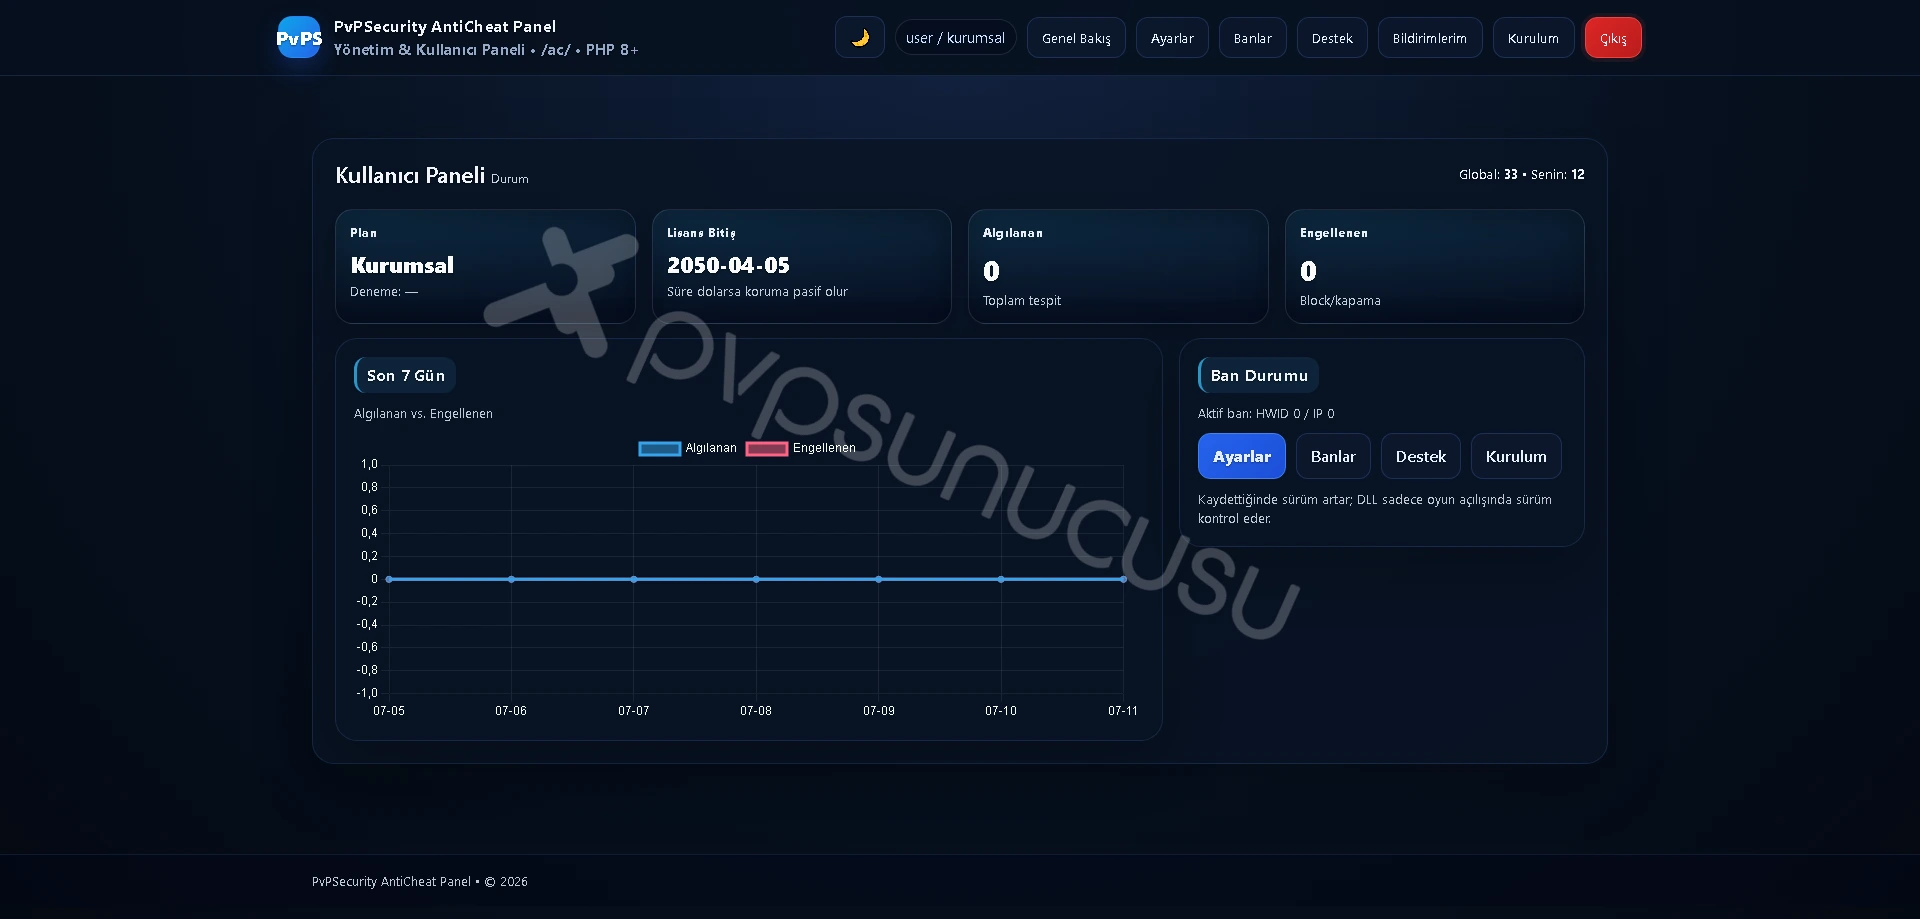This screenshot has width=1920, height=919.
Task: Toggle the Algılanan legend swatch
Action: (660, 448)
